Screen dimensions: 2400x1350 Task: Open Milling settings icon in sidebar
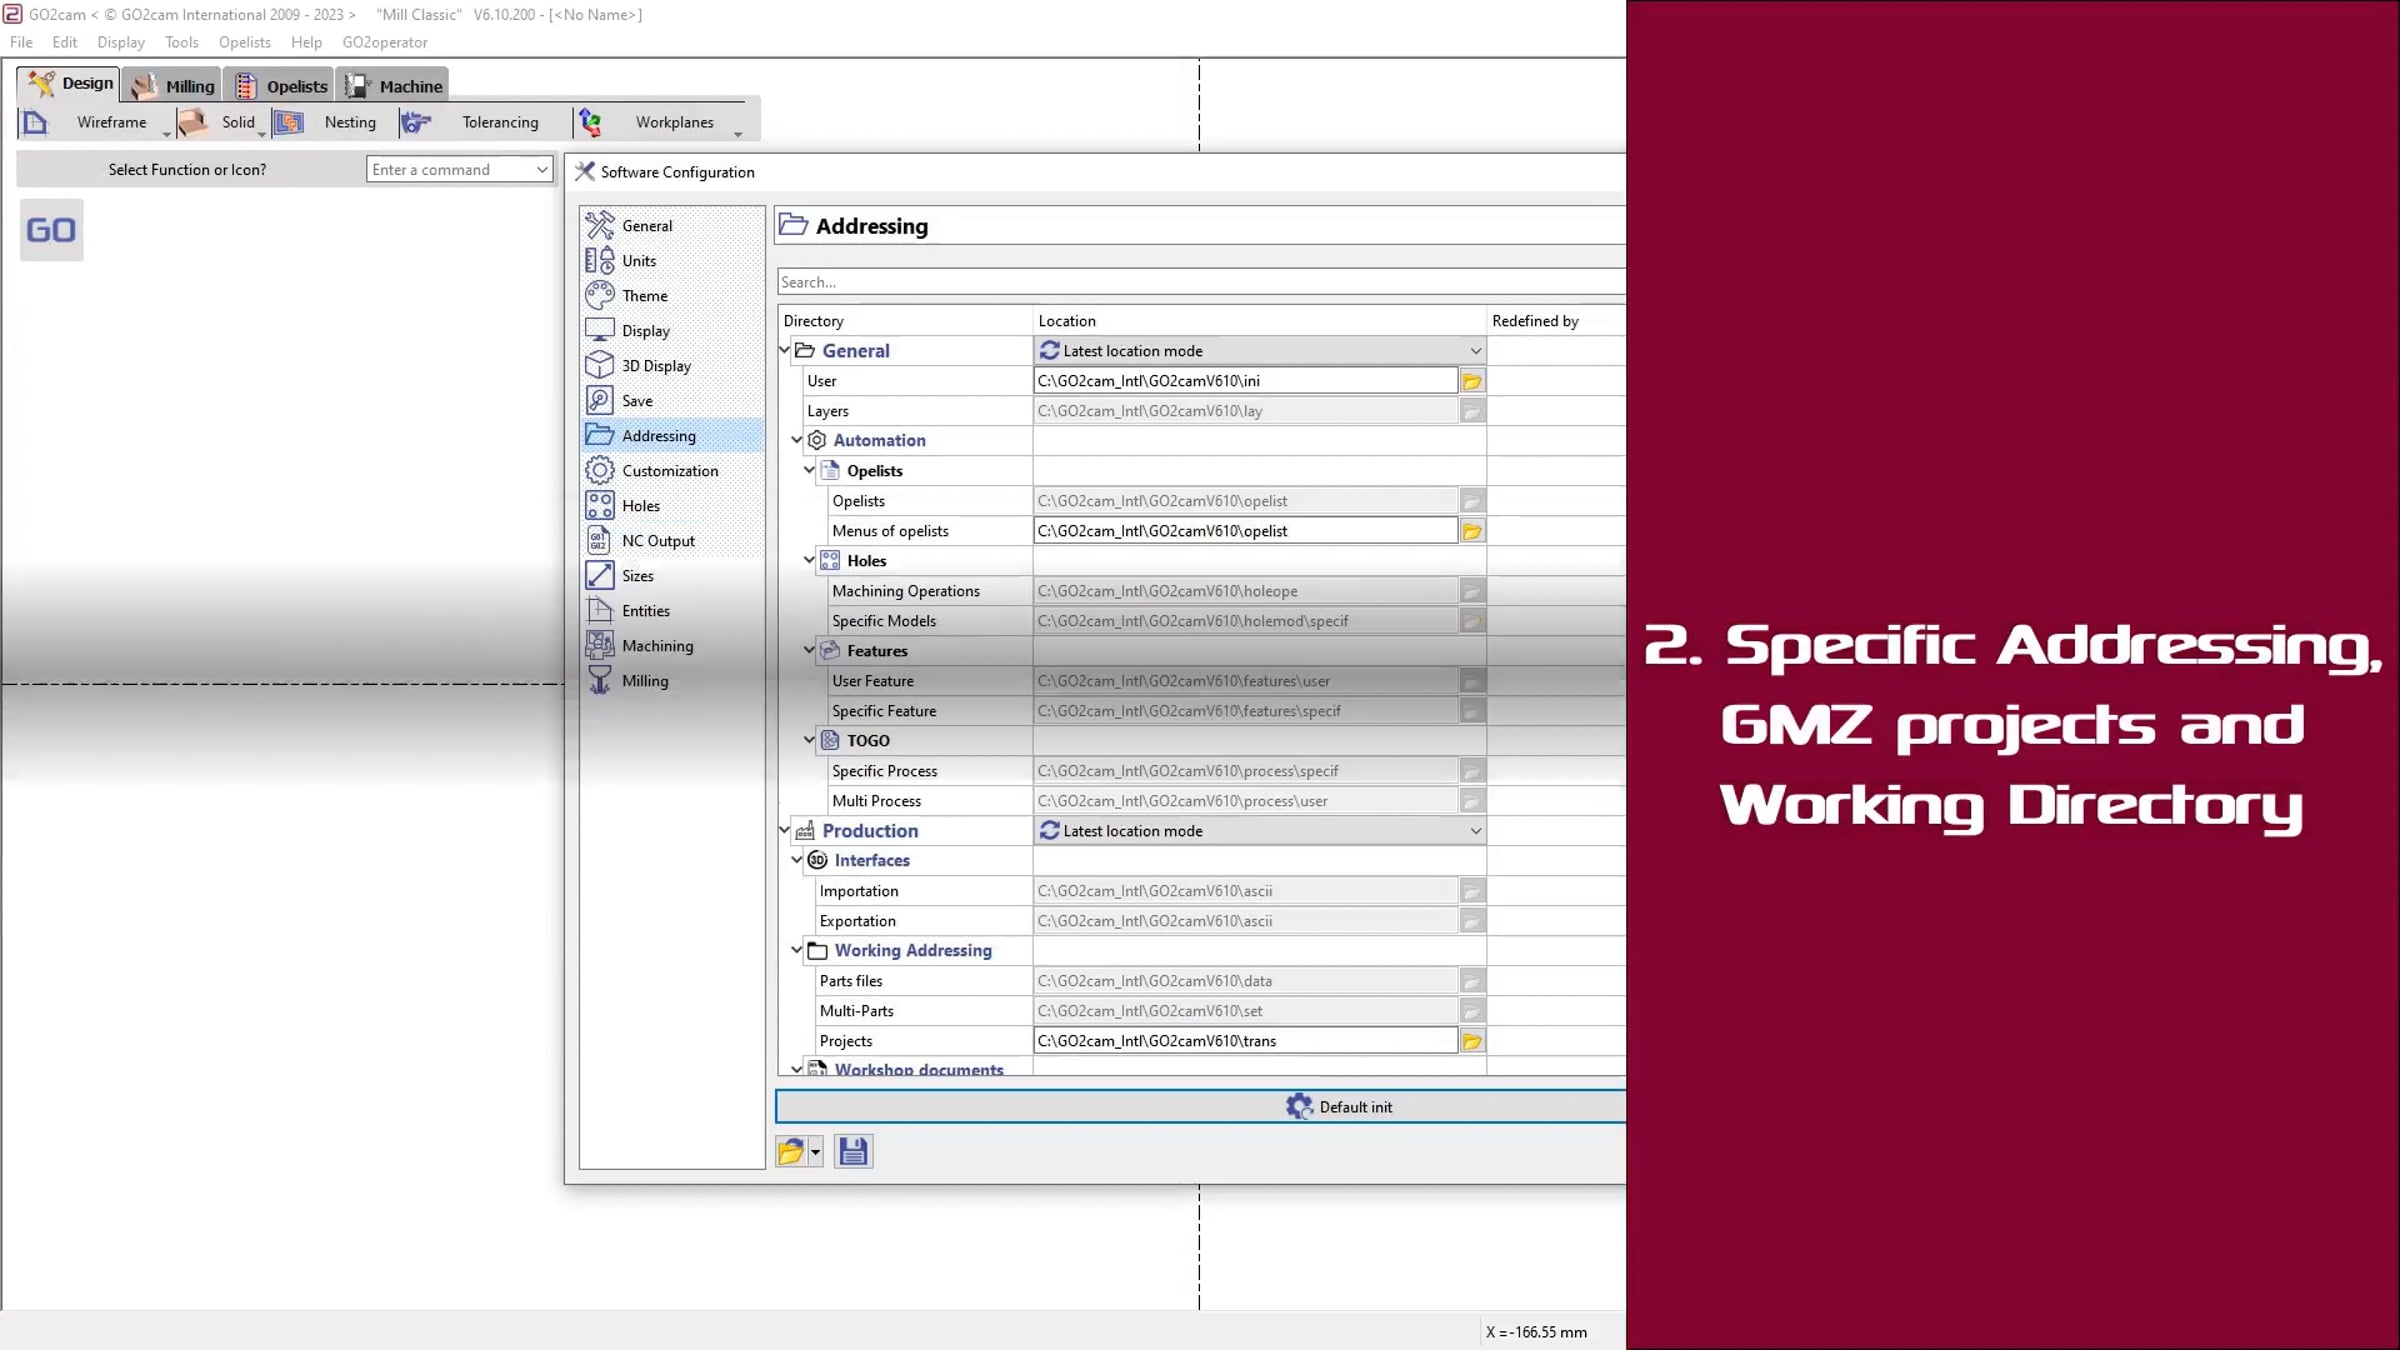pyautogui.click(x=600, y=681)
